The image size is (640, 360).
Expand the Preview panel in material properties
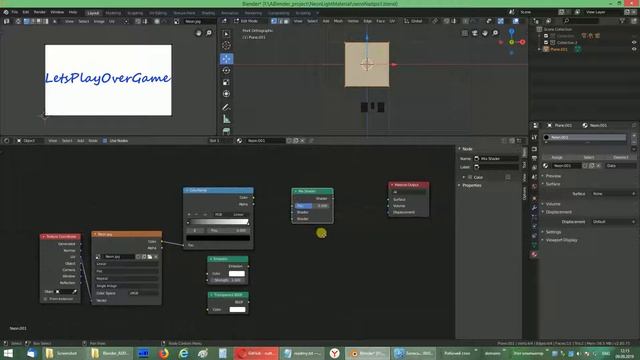(553, 176)
